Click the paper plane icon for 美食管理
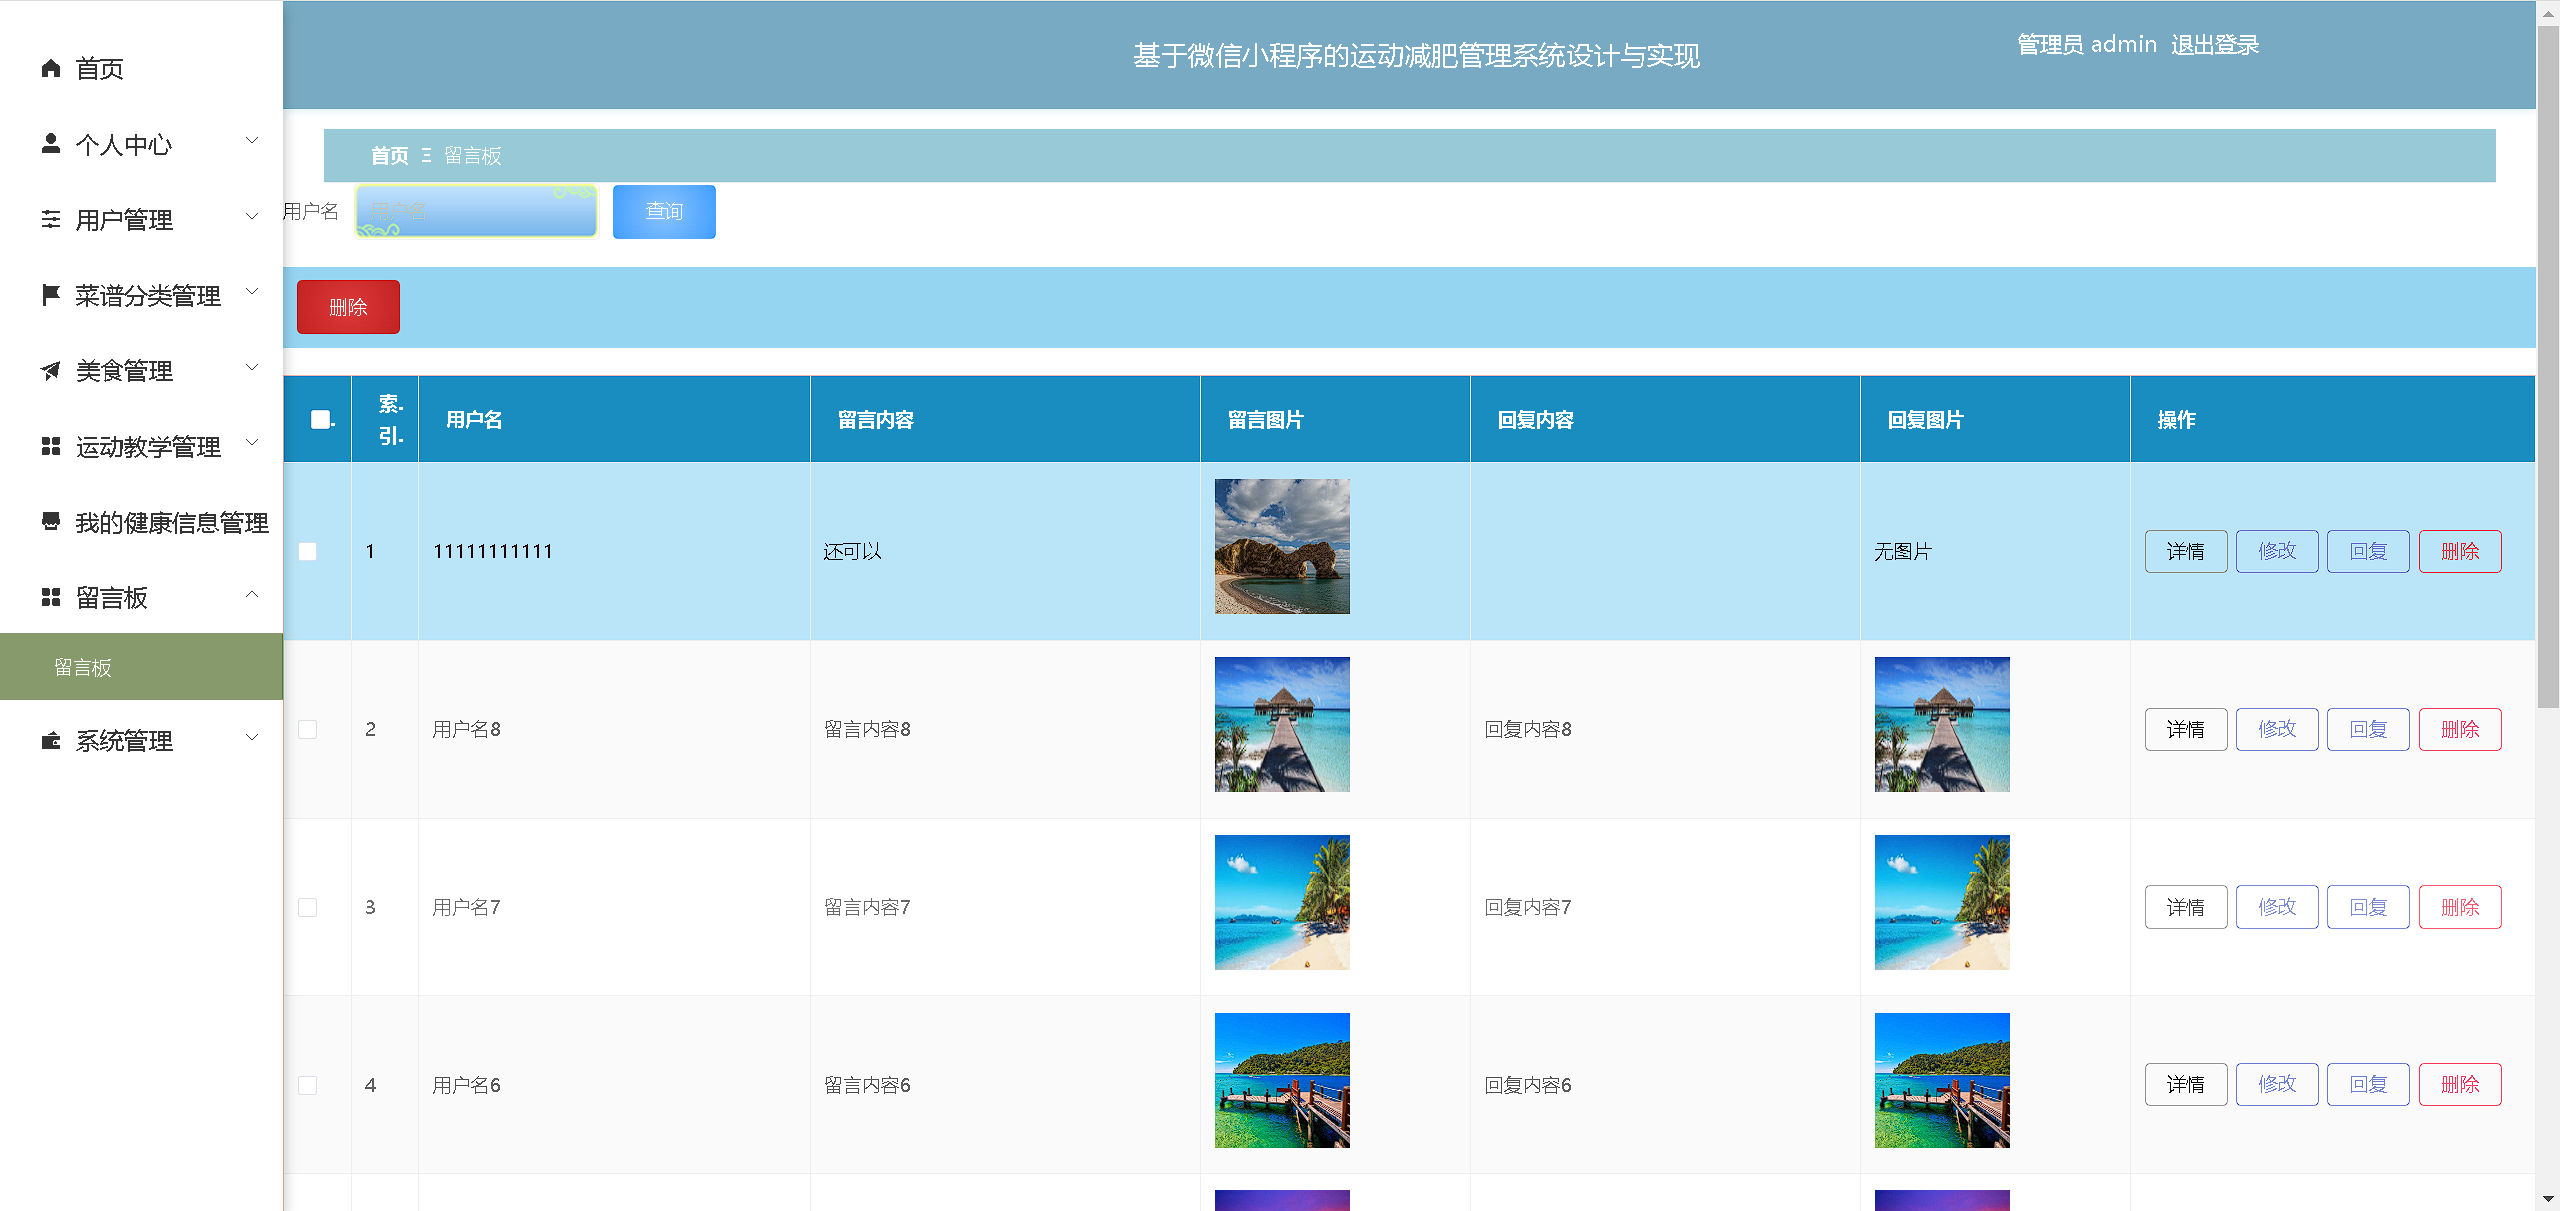Image resolution: width=2560 pixels, height=1211 pixels. coord(51,371)
